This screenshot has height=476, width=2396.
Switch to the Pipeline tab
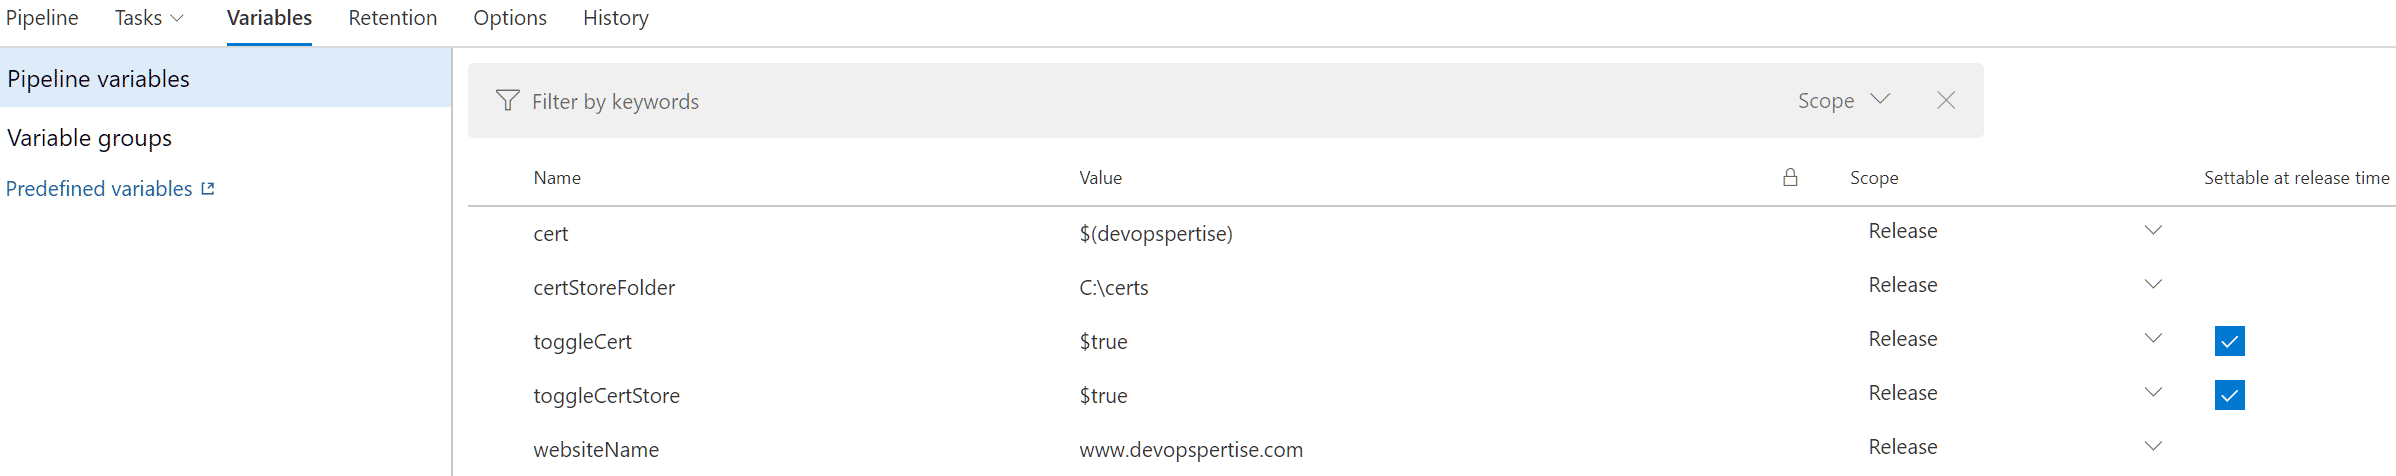pyautogui.click(x=42, y=18)
